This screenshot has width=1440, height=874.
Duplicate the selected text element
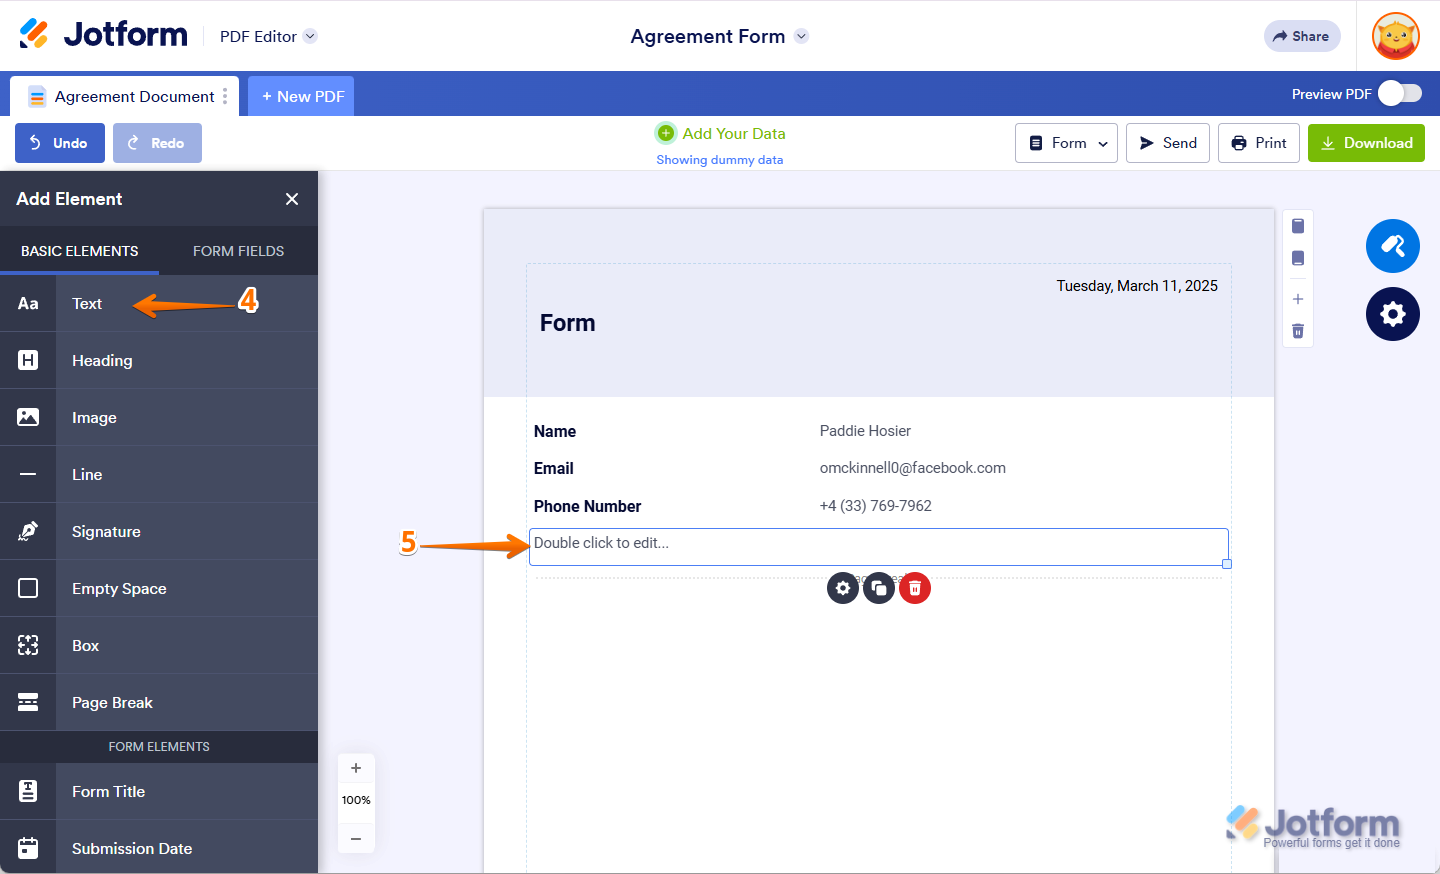click(x=879, y=588)
